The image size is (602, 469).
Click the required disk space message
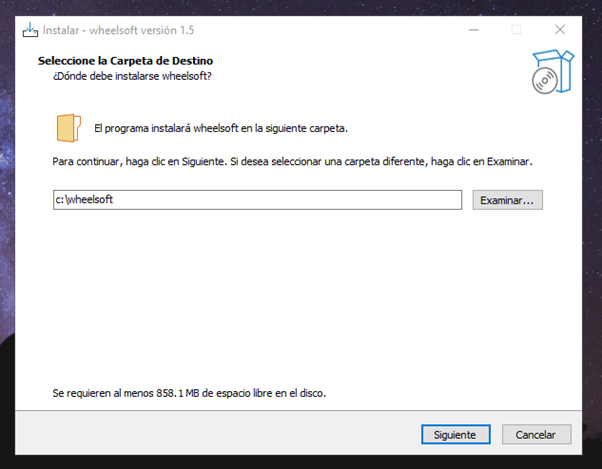click(189, 393)
